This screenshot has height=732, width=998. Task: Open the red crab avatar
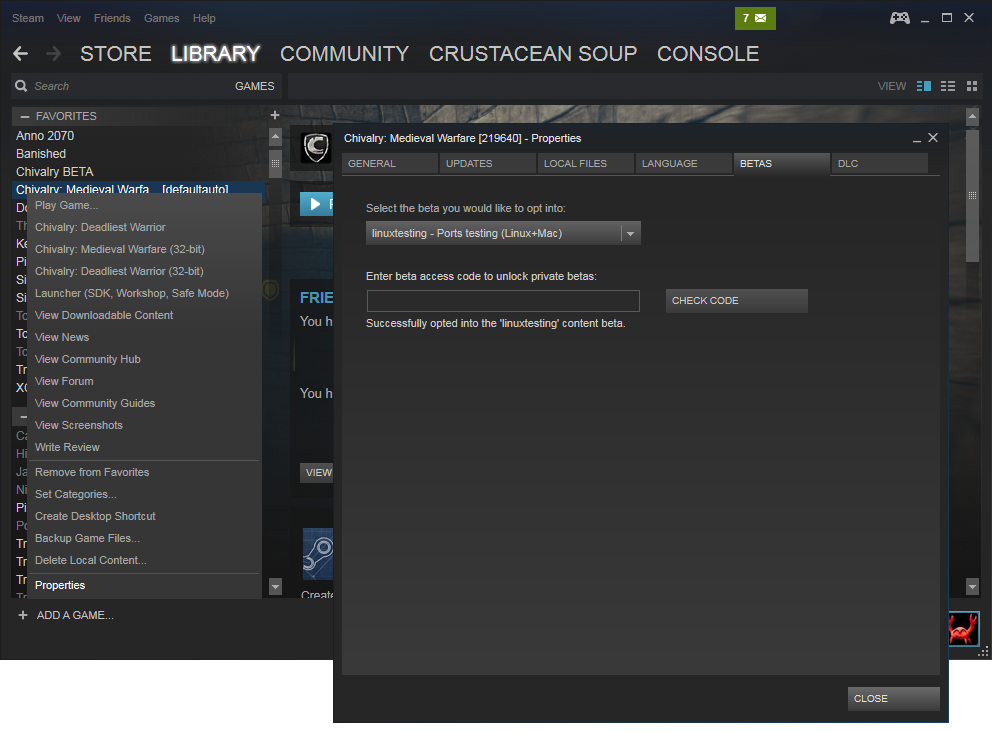pyautogui.click(x=964, y=629)
